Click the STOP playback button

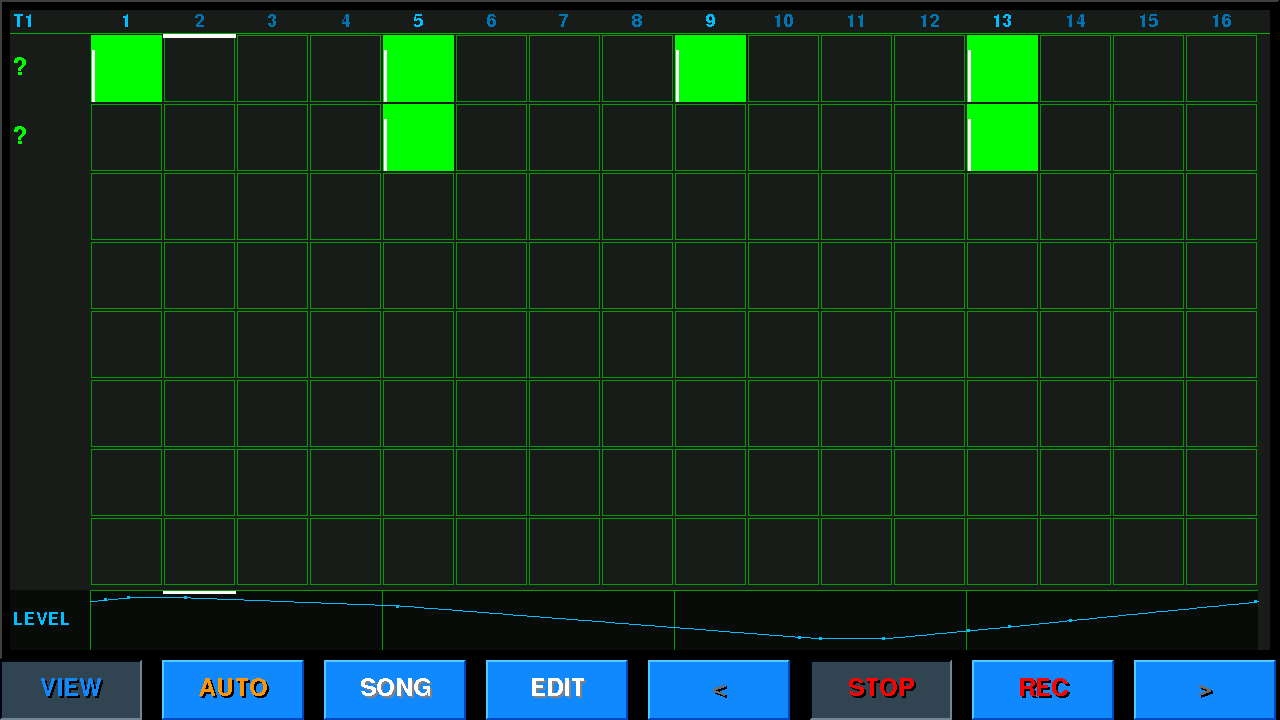click(881, 689)
